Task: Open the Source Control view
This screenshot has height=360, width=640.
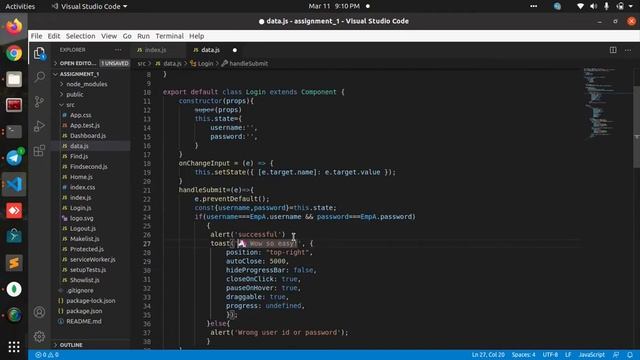Action: click(x=40, y=101)
